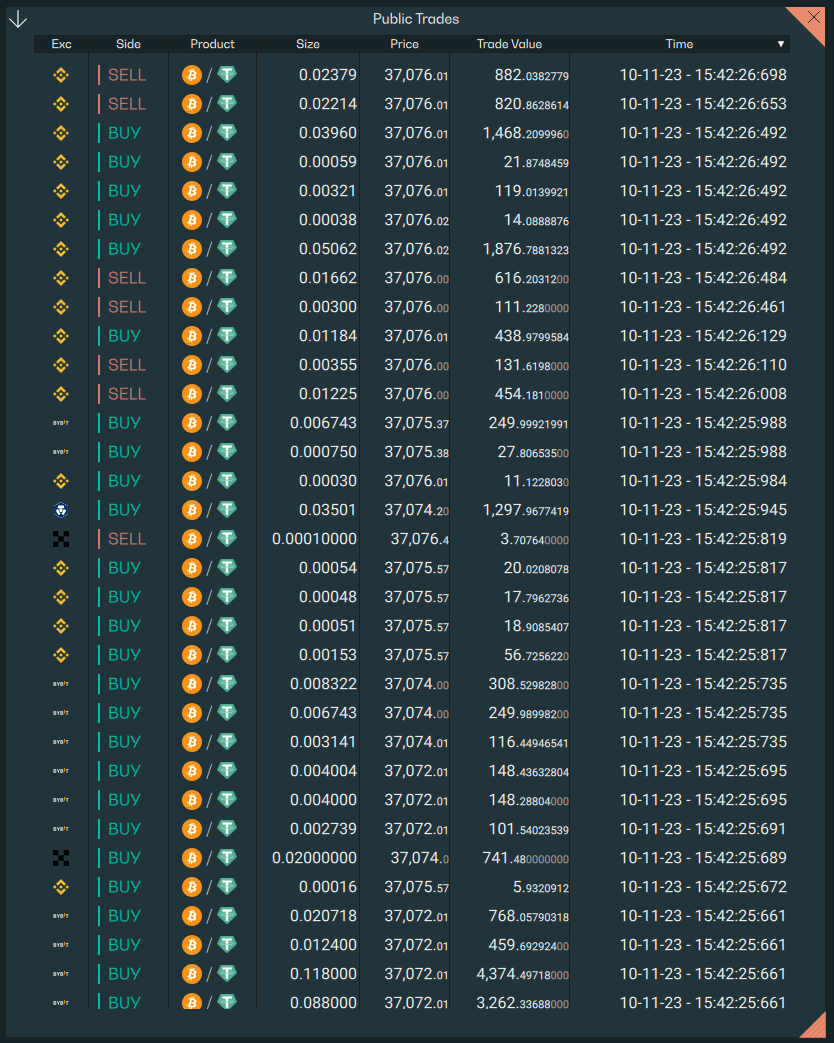Screen dimensions: 834x1043
Task: Click Tether icon in row with size 0.05062
Action: [227, 249]
